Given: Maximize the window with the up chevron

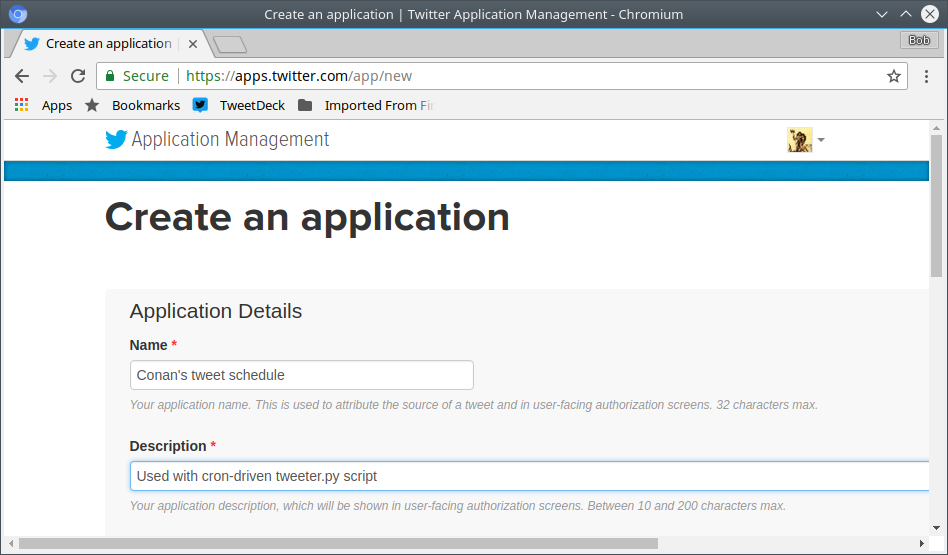Looking at the screenshot, I should 906,13.
